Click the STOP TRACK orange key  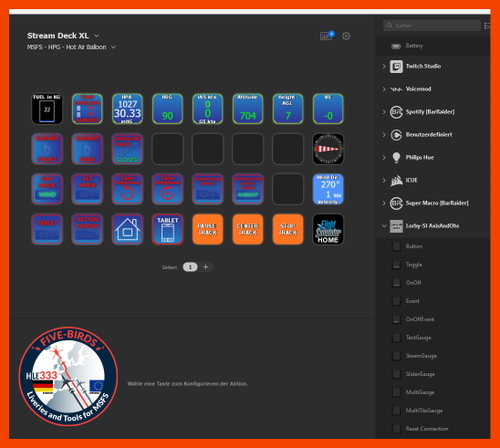[x=288, y=229]
